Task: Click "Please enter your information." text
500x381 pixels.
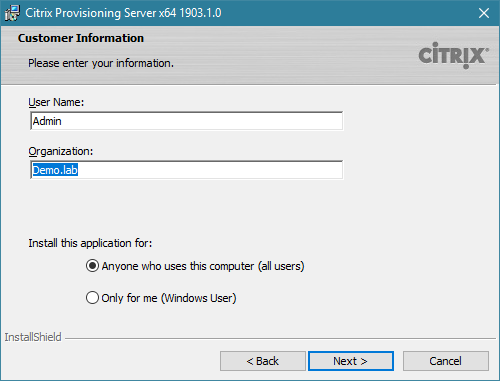Action: pos(101,63)
